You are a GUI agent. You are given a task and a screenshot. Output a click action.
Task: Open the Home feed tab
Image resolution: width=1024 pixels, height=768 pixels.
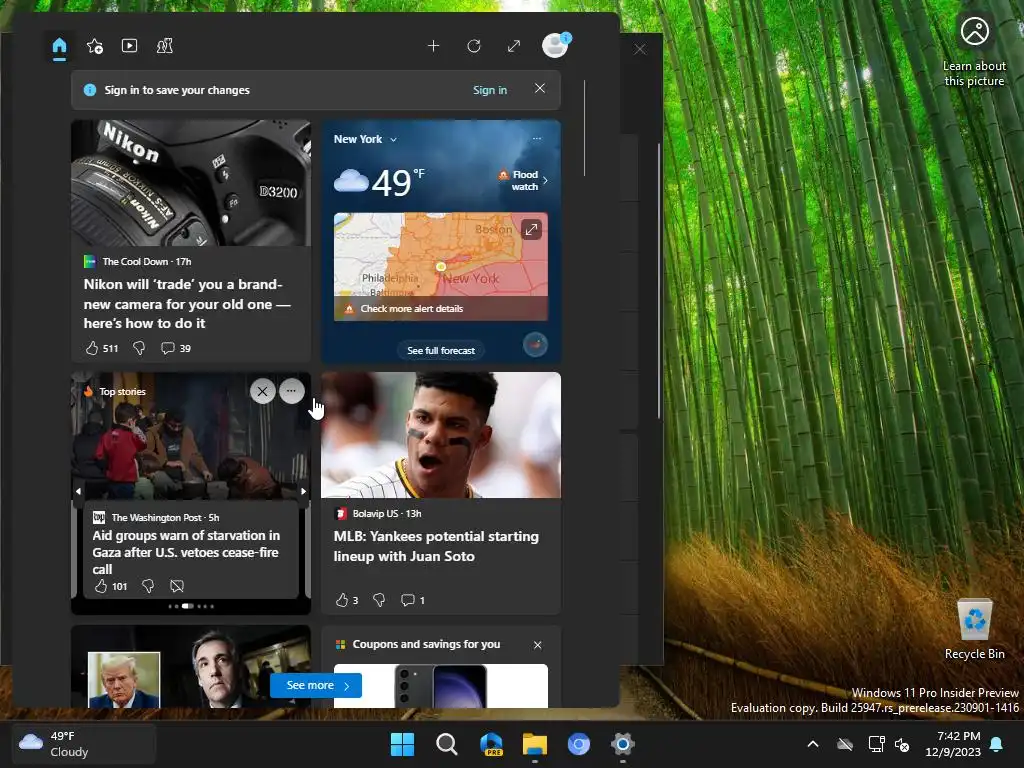click(x=59, y=46)
